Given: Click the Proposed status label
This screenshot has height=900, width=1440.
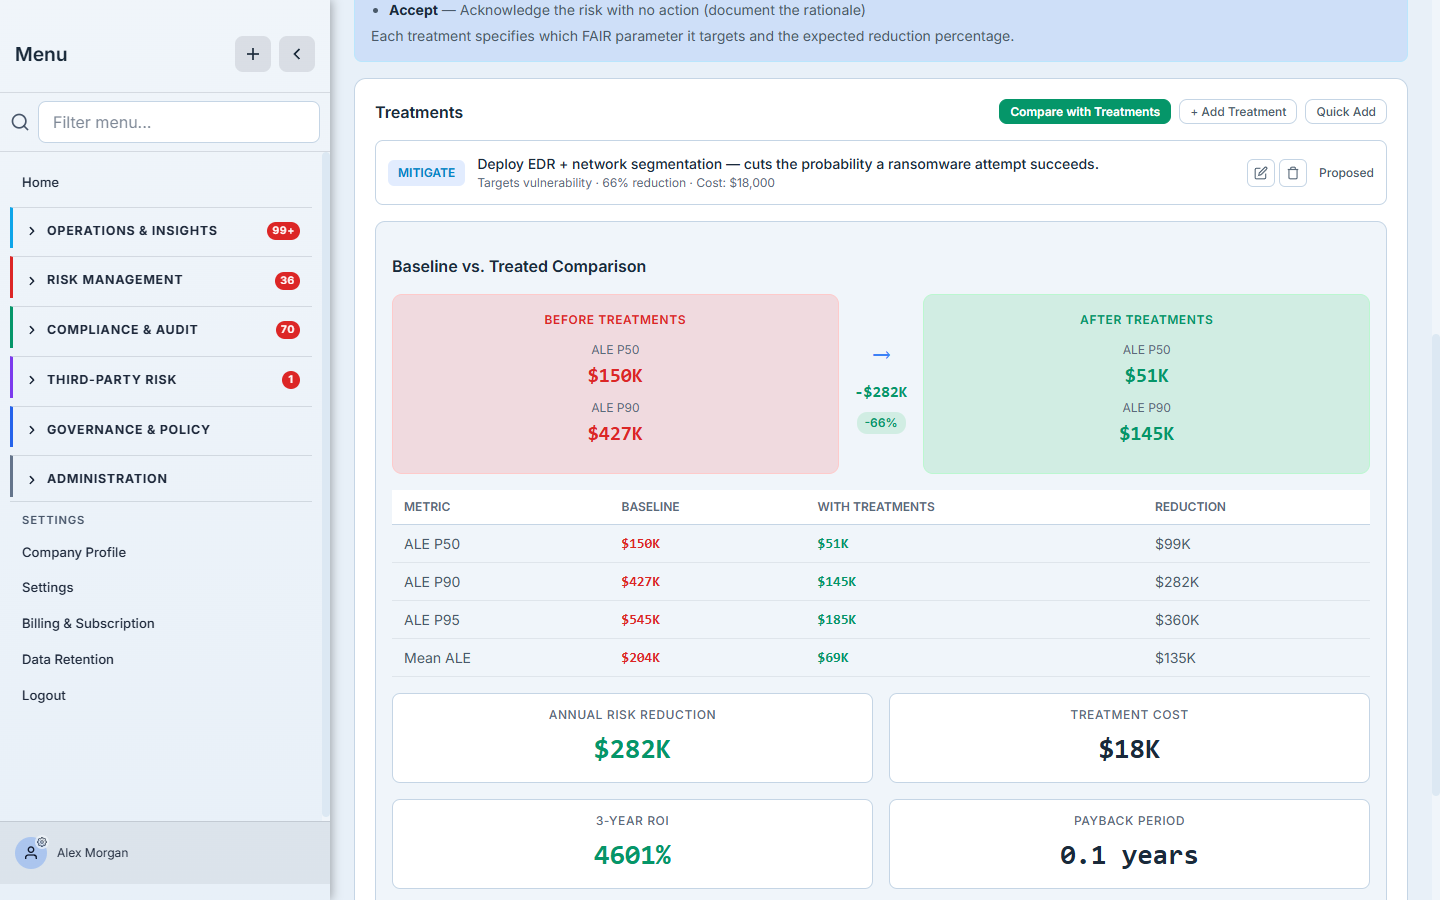Looking at the screenshot, I should pyautogui.click(x=1346, y=173).
